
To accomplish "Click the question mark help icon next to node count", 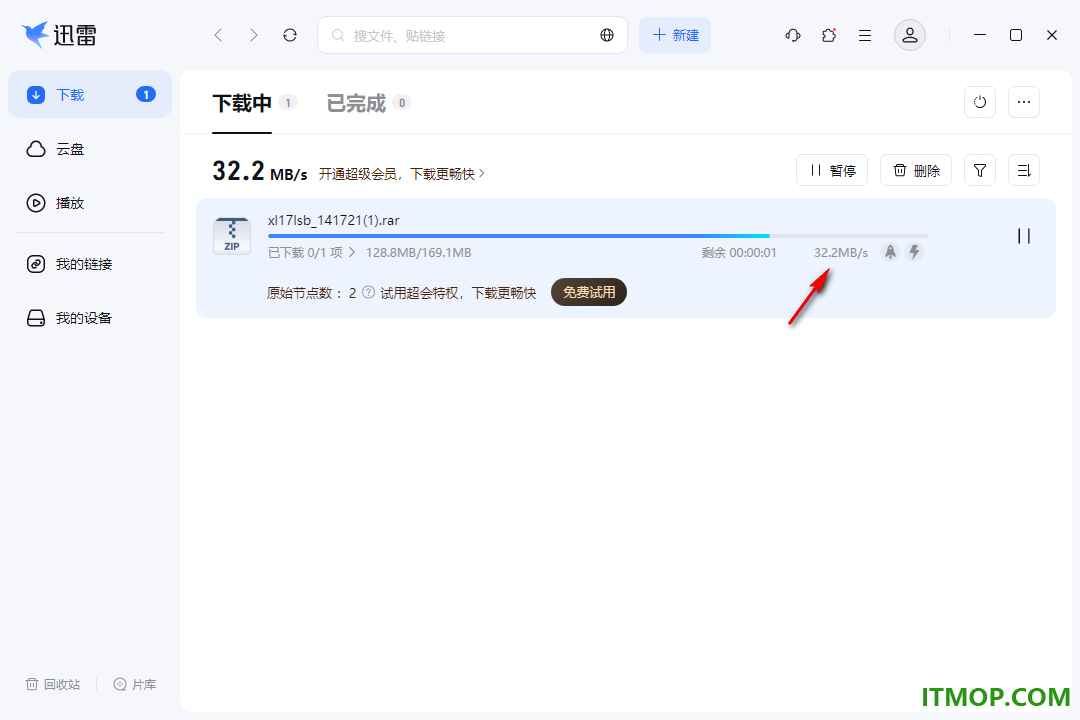I will (368, 292).
